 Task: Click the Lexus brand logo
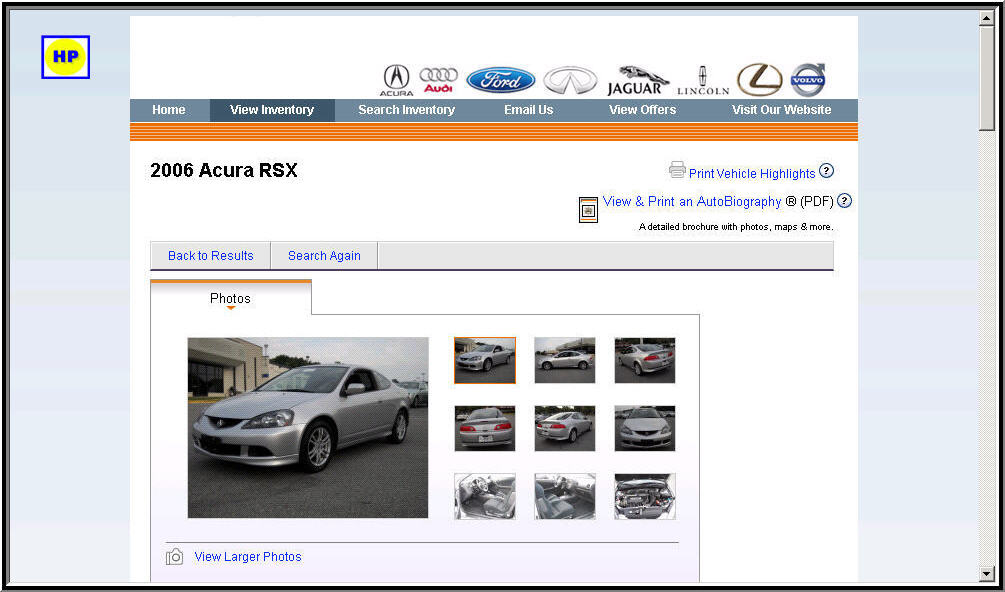tap(760, 80)
